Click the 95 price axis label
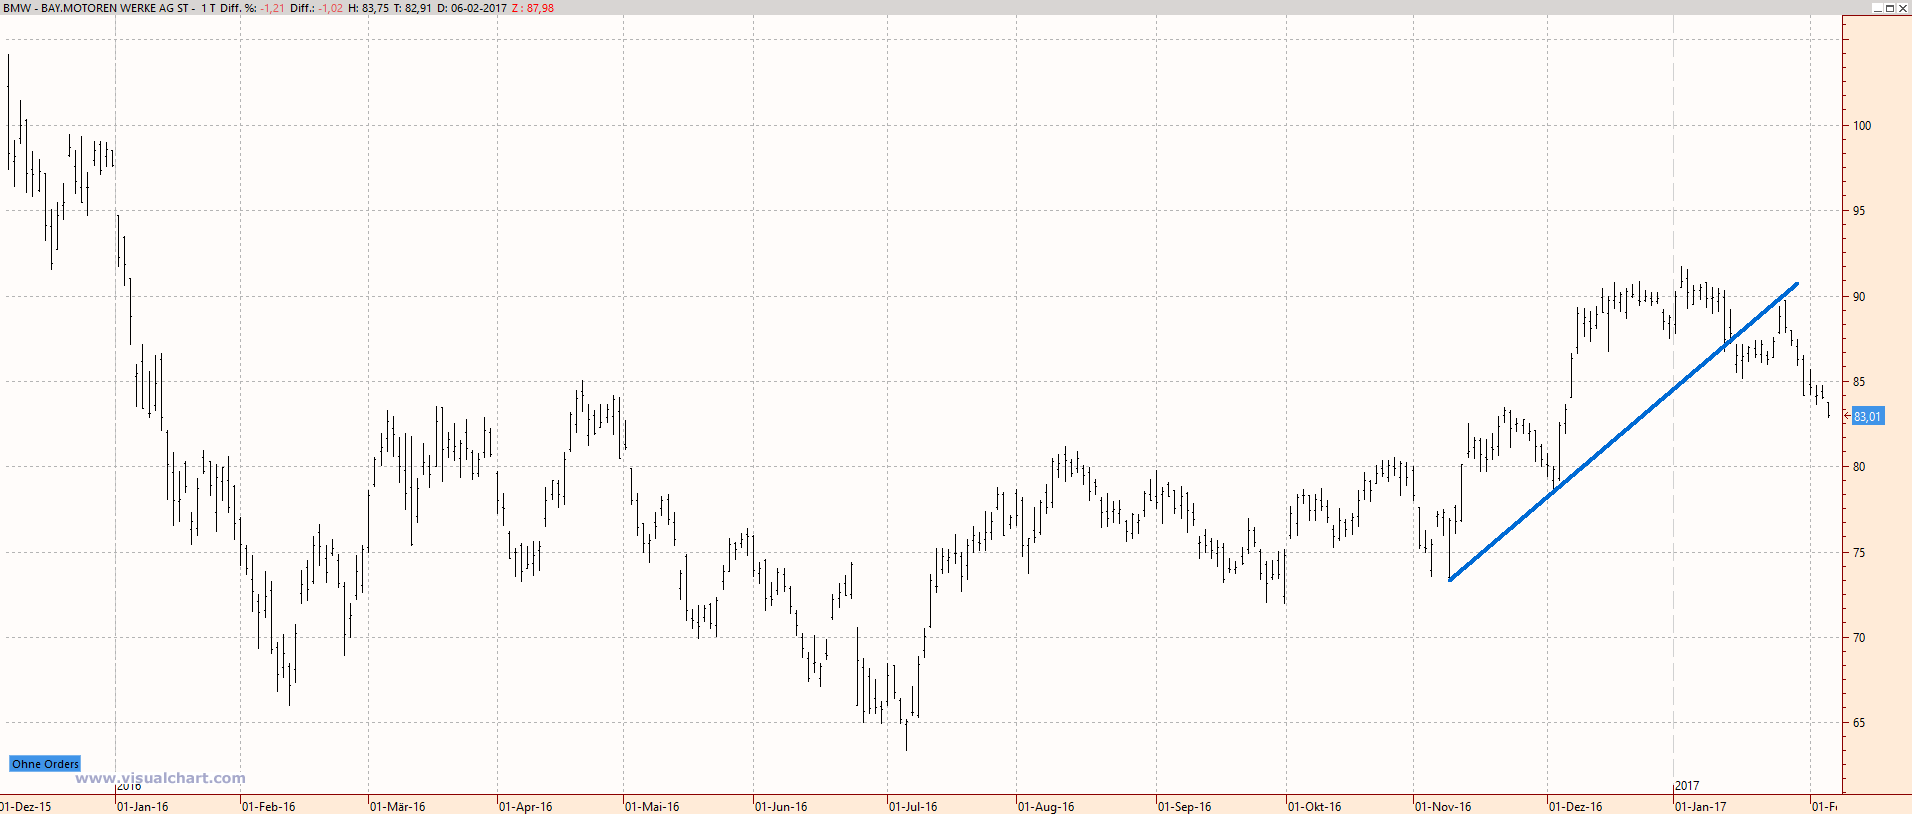Viewport: 1912px width, 814px height. (x=1859, y=211)
